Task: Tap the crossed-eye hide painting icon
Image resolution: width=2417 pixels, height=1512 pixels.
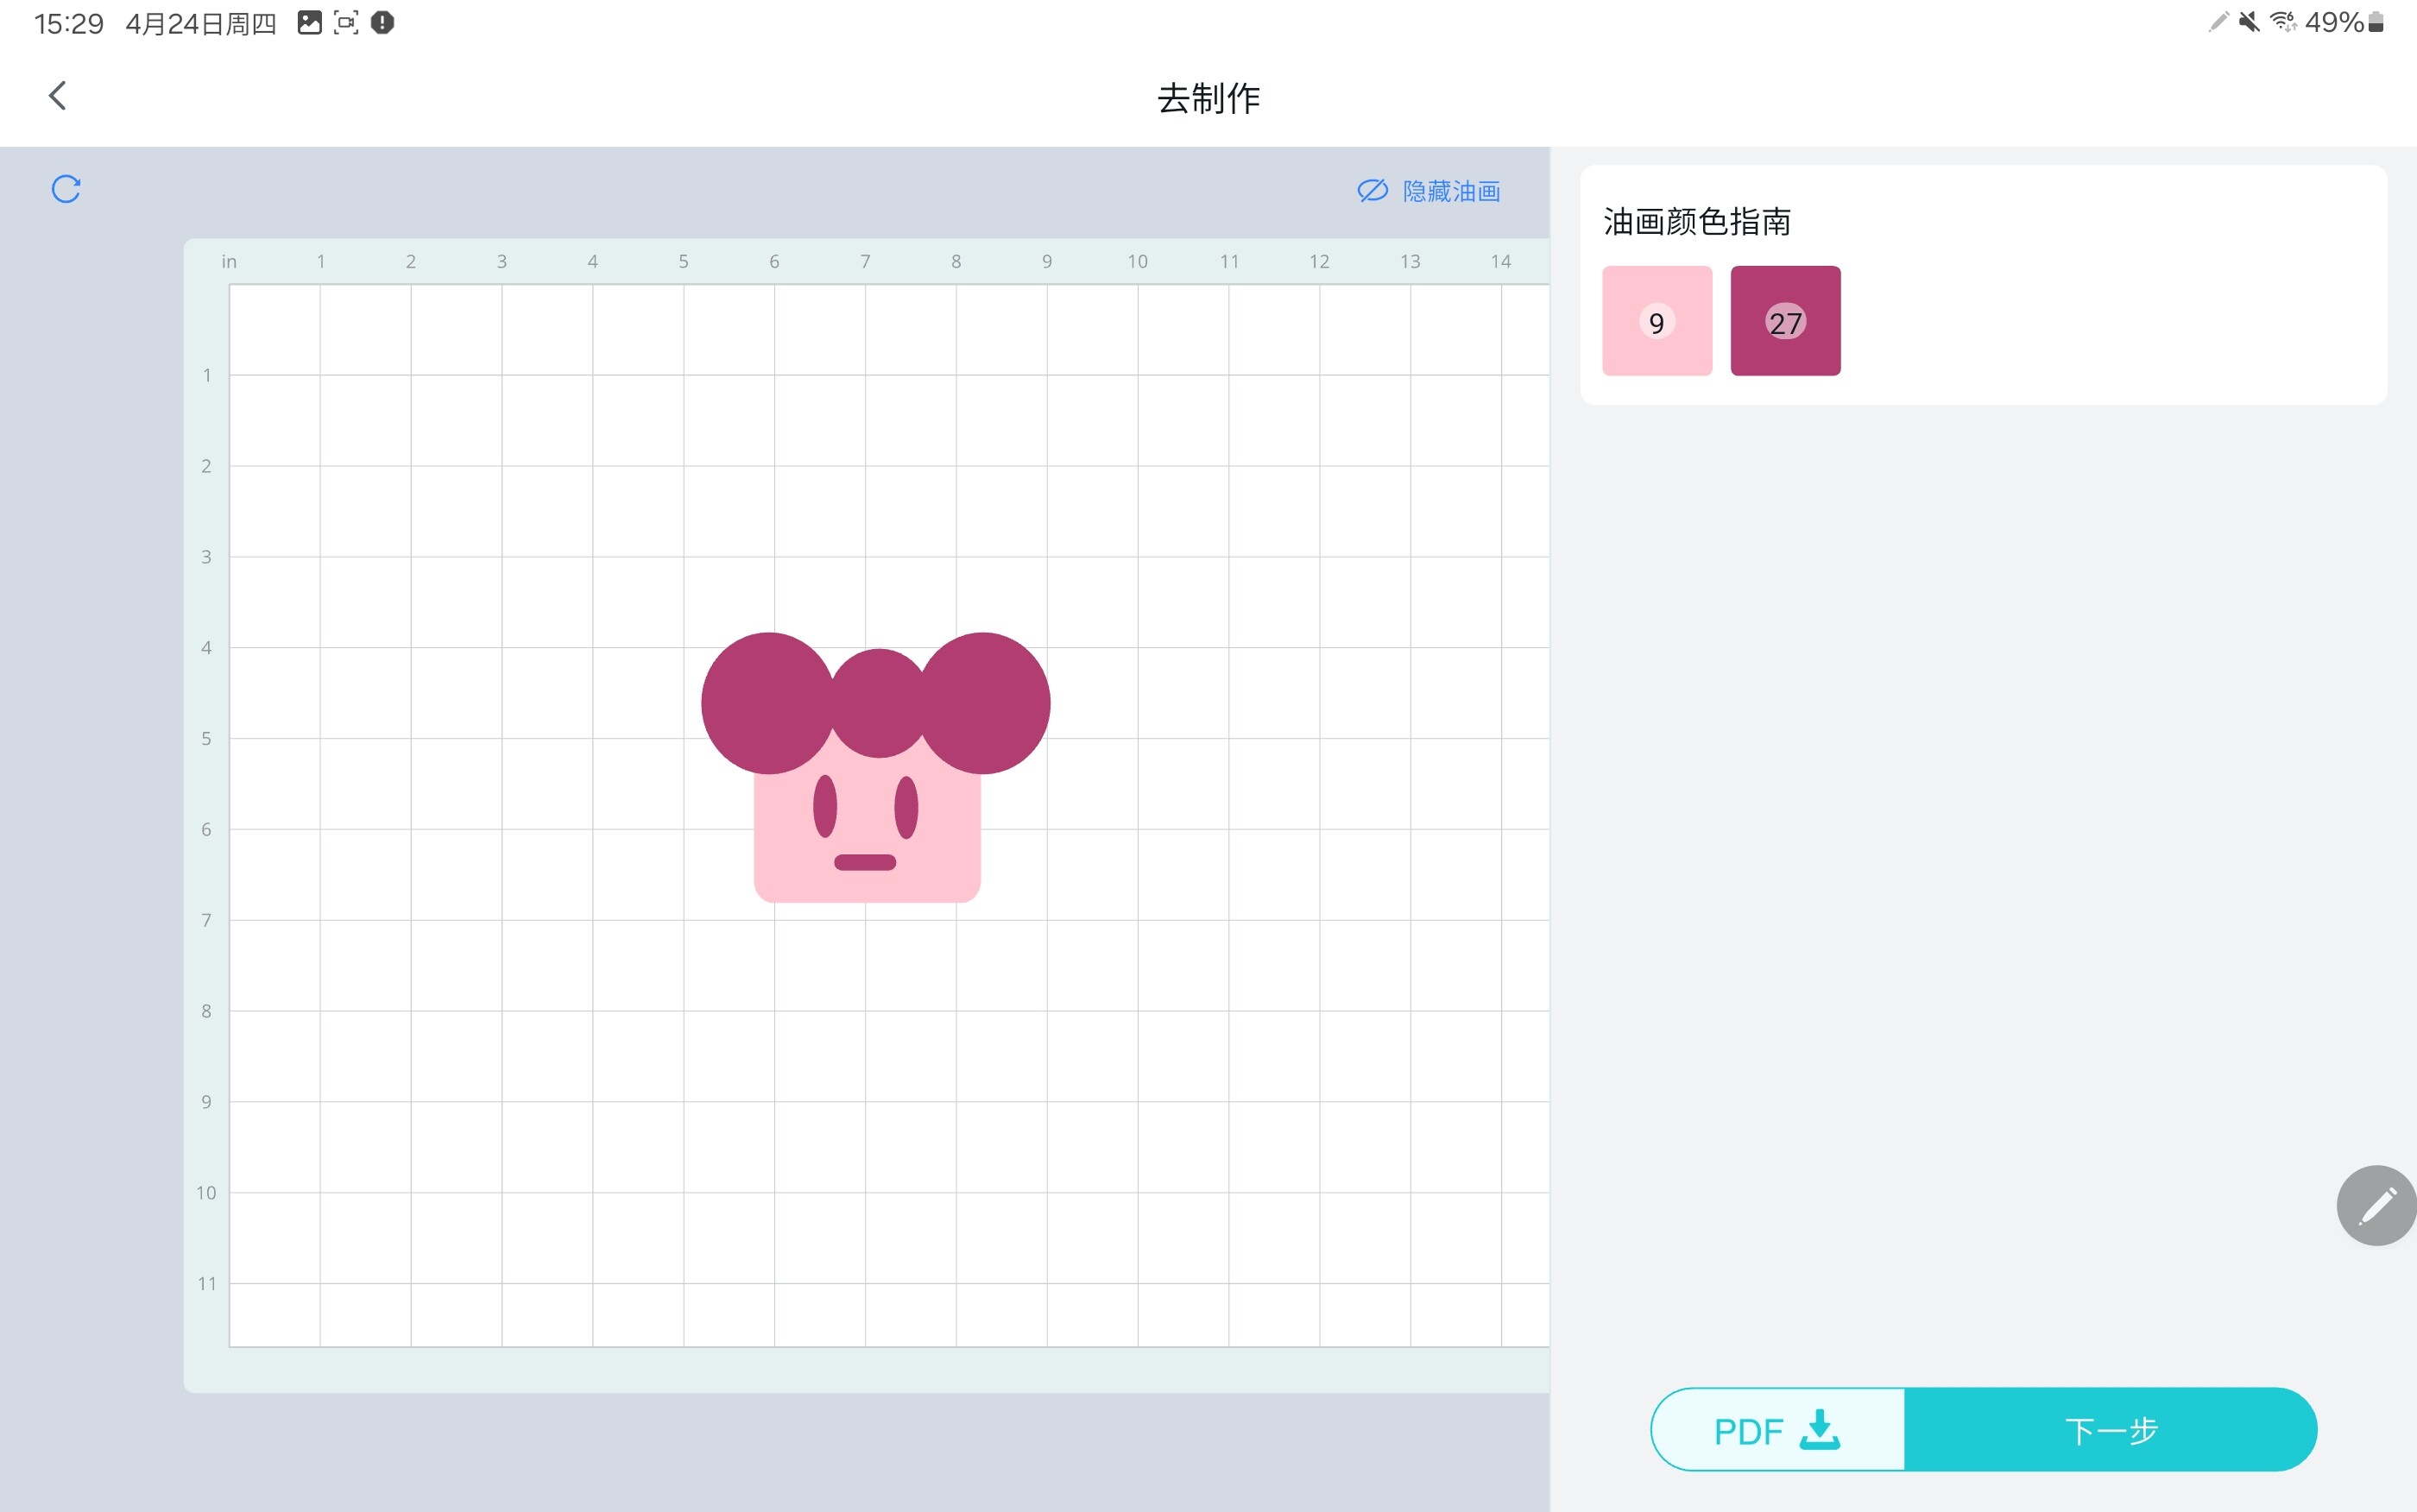Action: click(x=1372, y=191)
